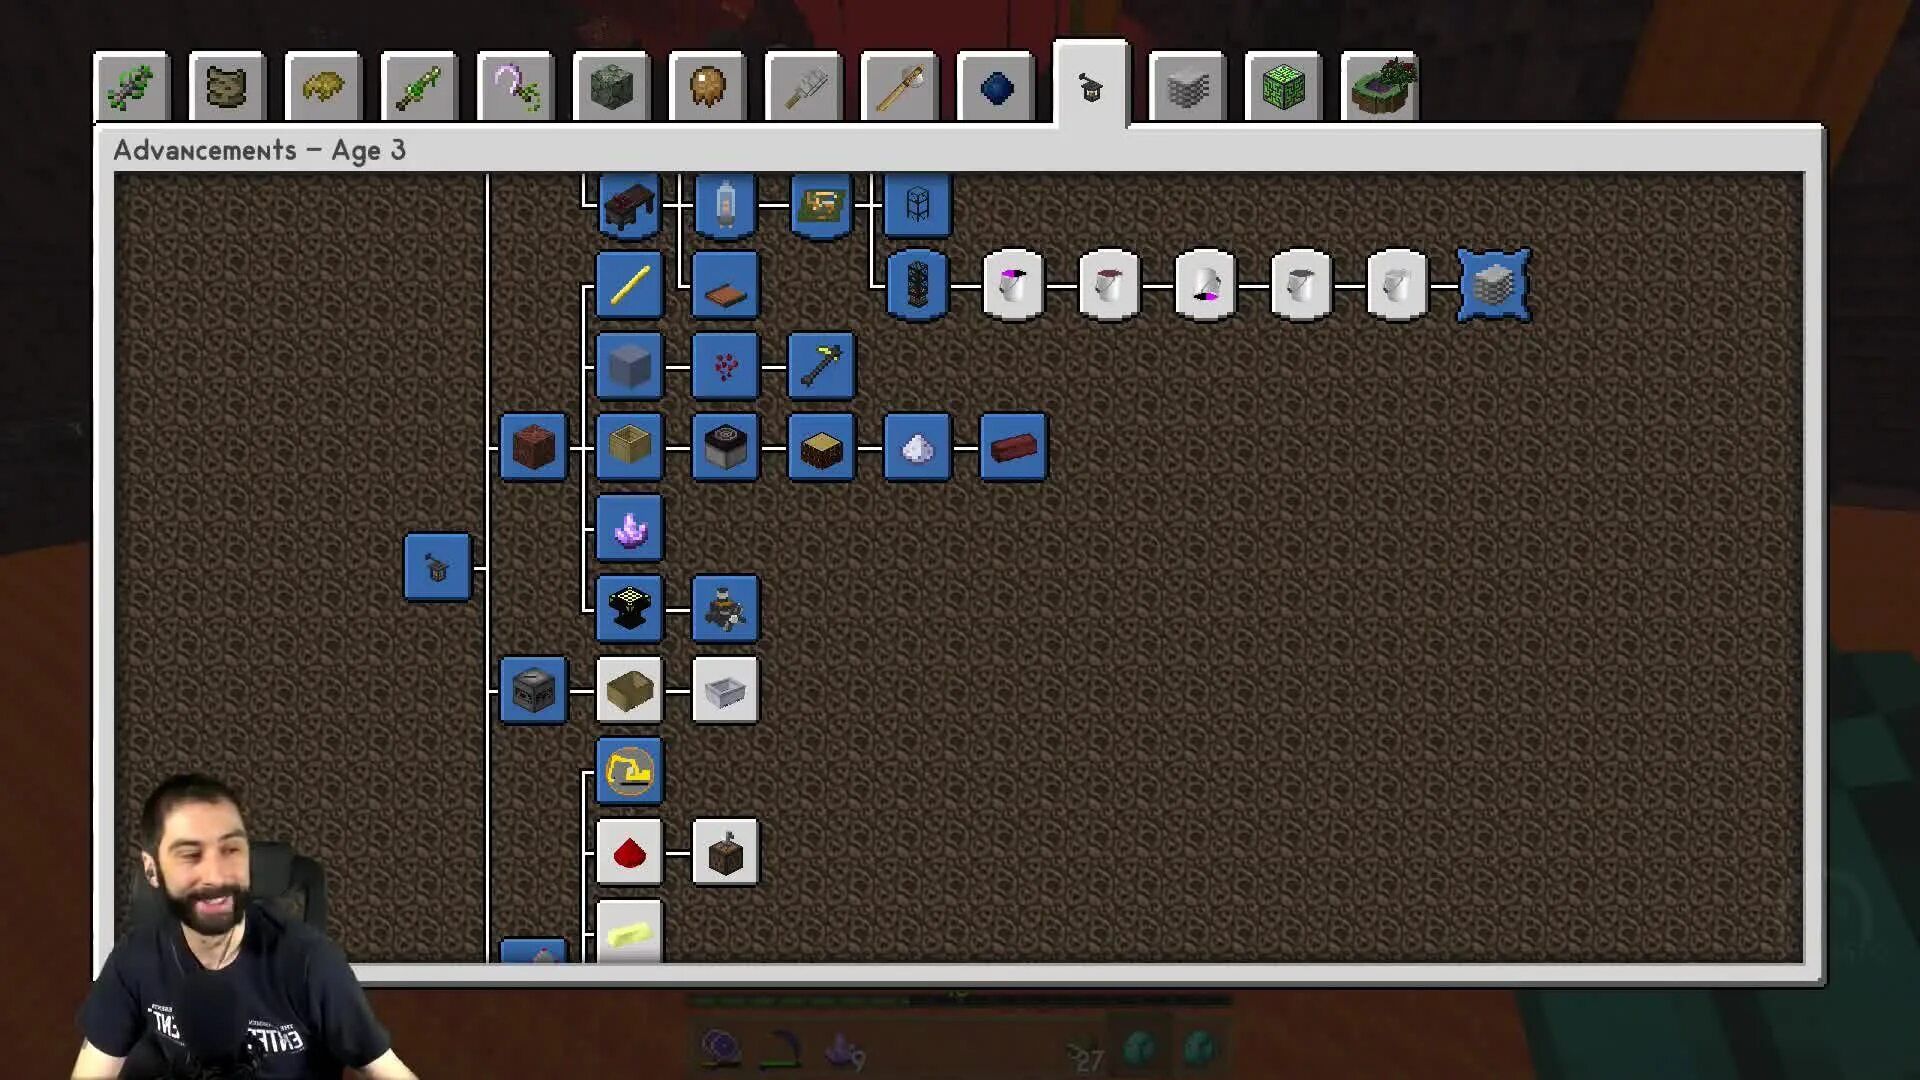Select the dark smeltery controller block advancement
The image size is (1920, 1080).
[x=533, y=690]
